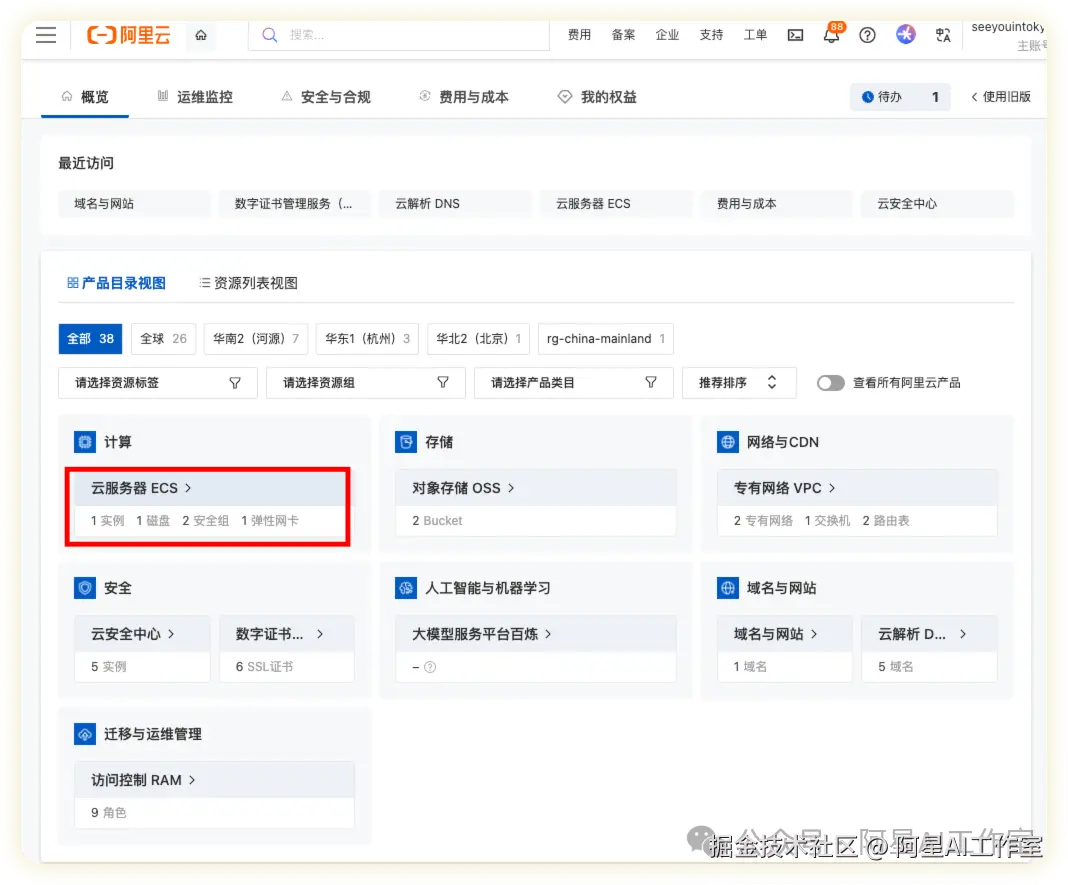Open the 请选择产品类目 dropdown

[574, 383]
